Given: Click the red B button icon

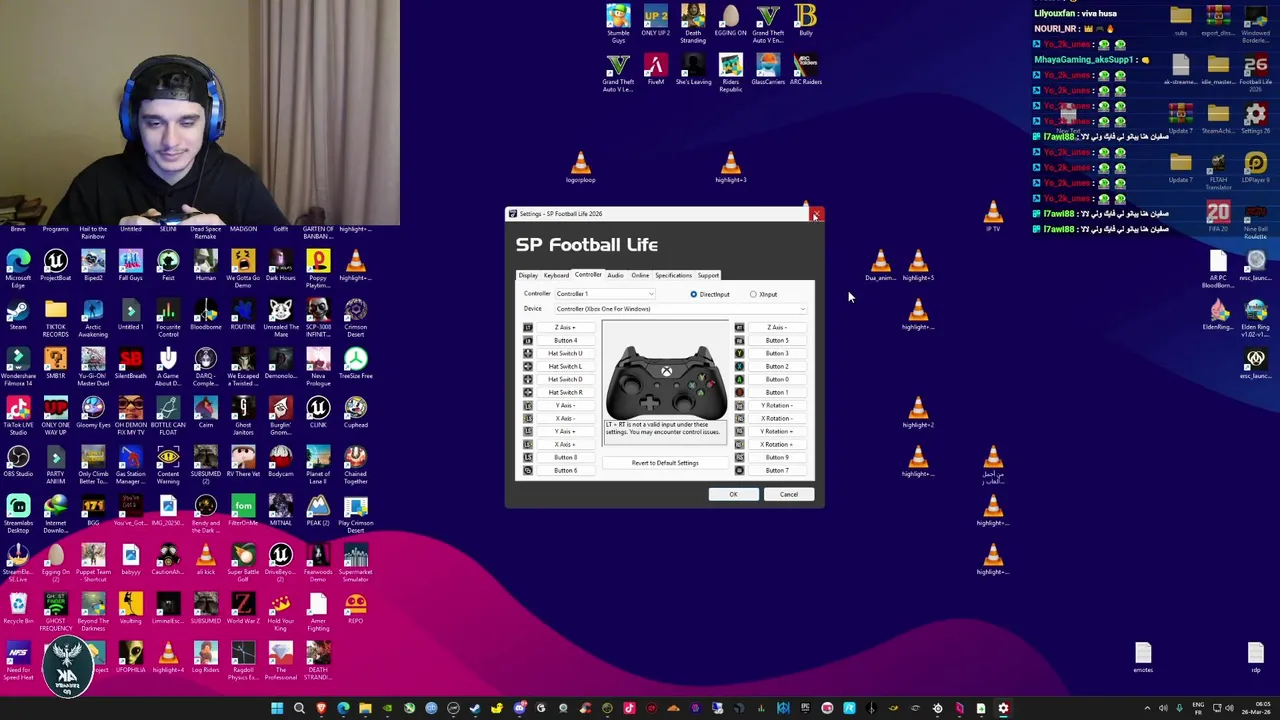Looking at the screenshot, I should coord(739,392).
